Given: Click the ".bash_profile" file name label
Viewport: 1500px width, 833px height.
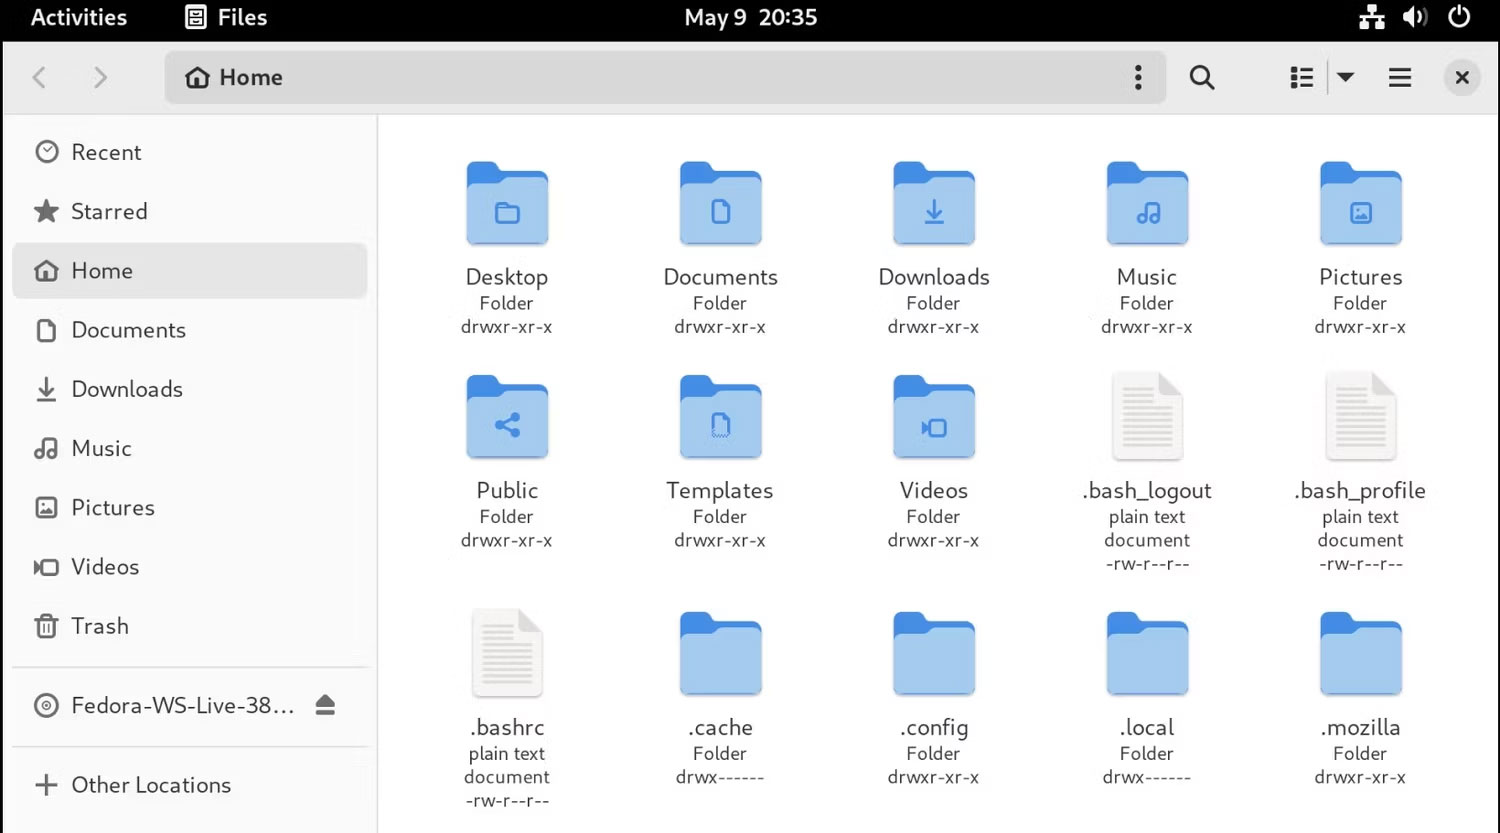Looking at the screenshot, I should 1360,490.
